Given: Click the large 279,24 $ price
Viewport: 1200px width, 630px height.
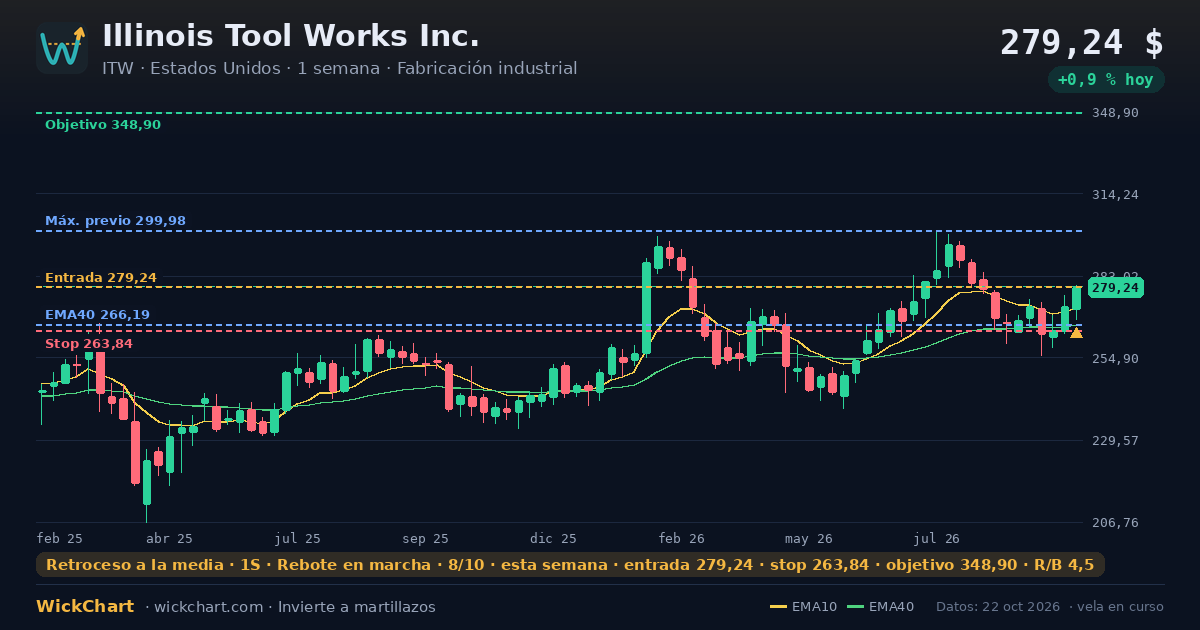Looking at the screenshot, I should pyautogui.click(x=1082, y=43).
